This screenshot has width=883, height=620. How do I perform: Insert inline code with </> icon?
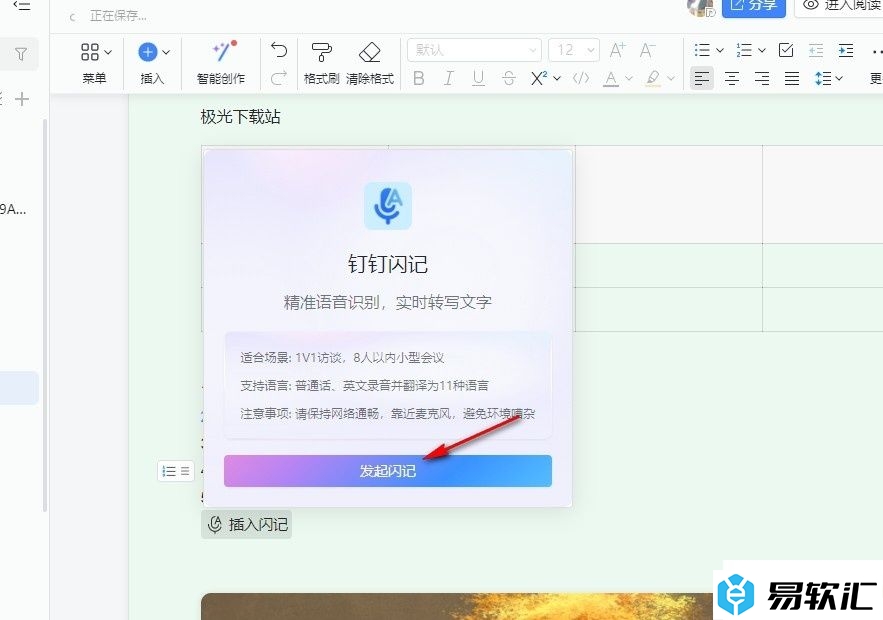[x=581, y=78]
